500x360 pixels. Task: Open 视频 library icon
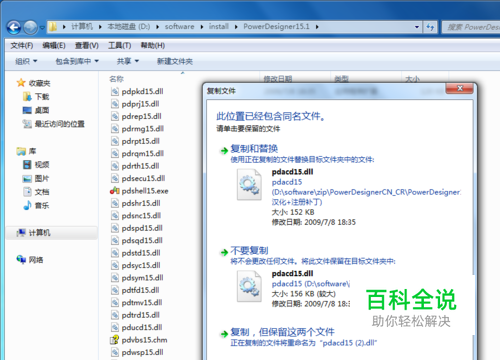tap(27, 165)
